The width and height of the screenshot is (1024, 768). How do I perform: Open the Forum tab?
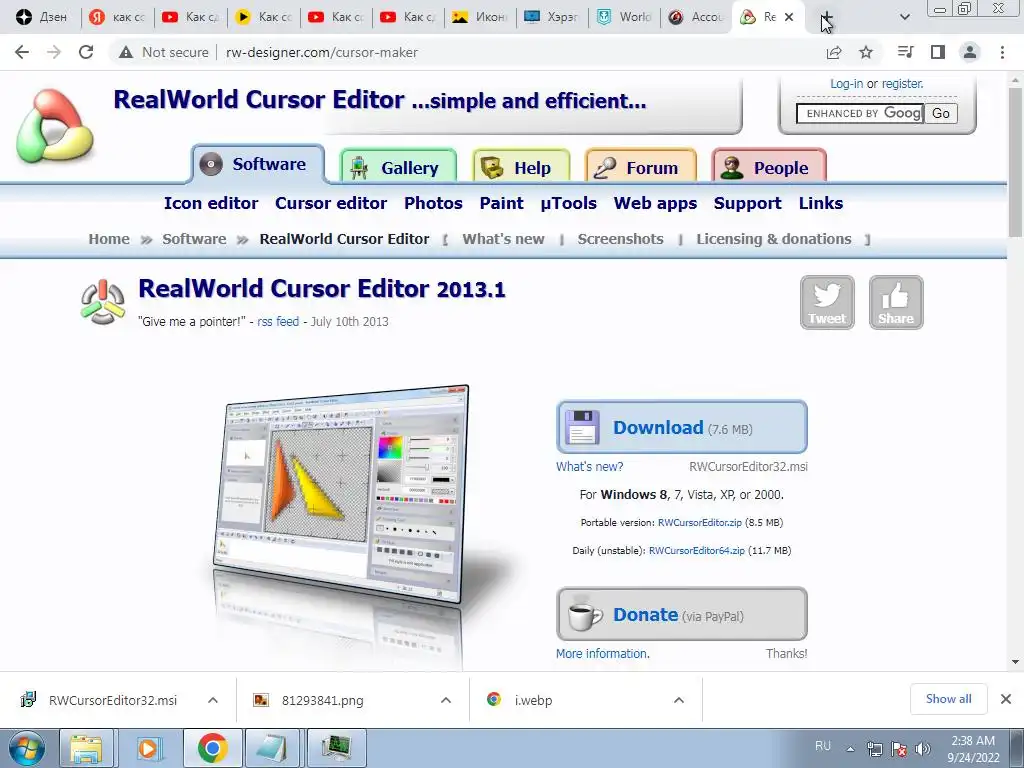641,167
